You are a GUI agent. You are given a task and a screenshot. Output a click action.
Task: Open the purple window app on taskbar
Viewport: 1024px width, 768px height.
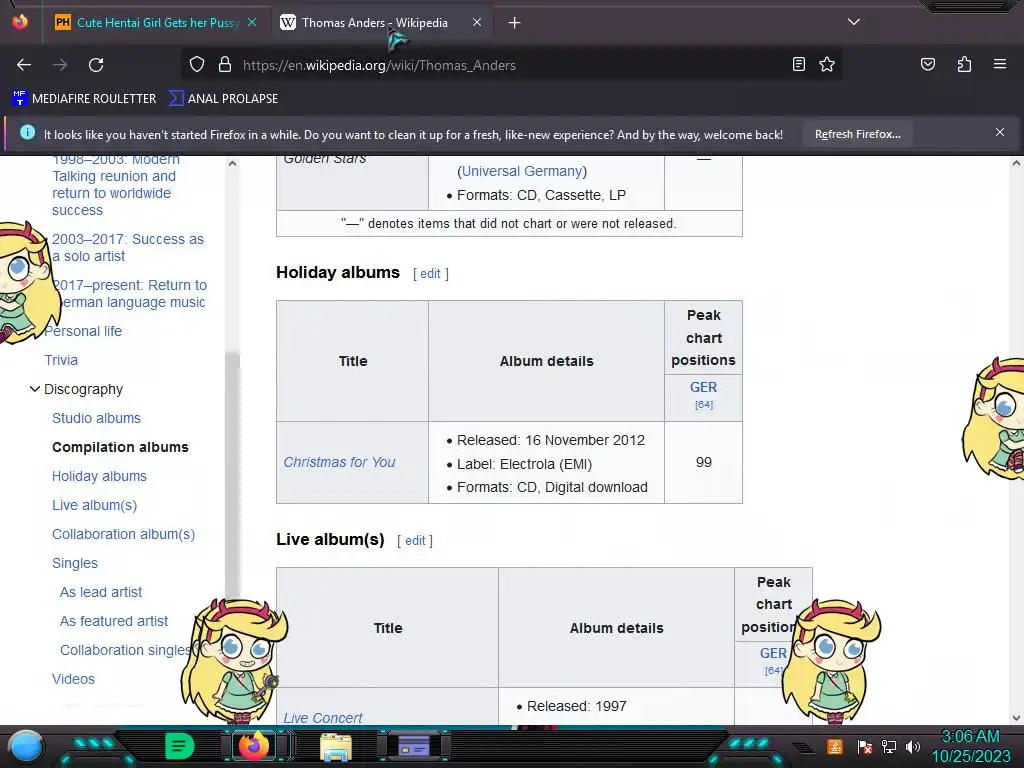[413, 746]
